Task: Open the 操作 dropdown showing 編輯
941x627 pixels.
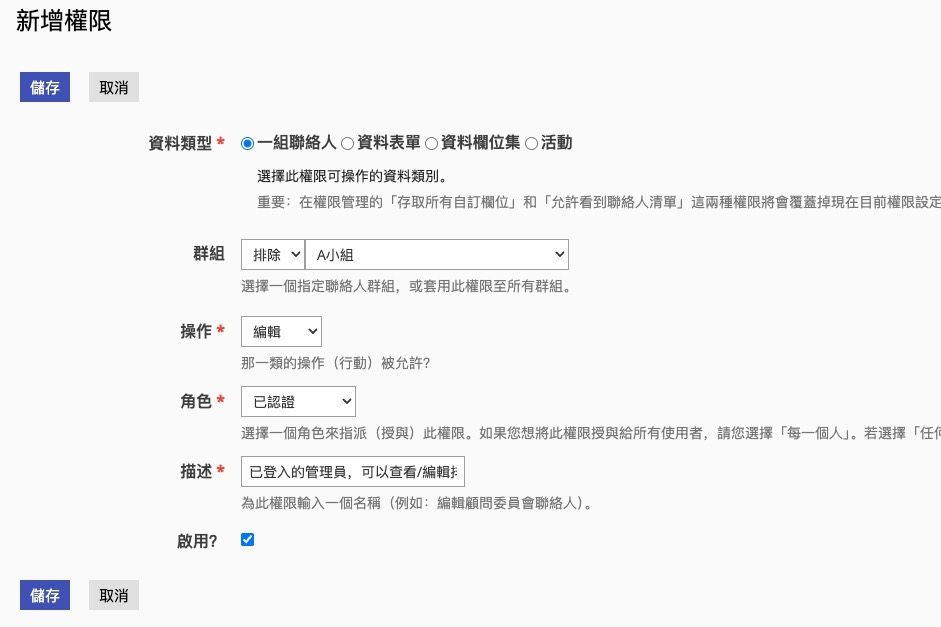Action: [281, 331]
